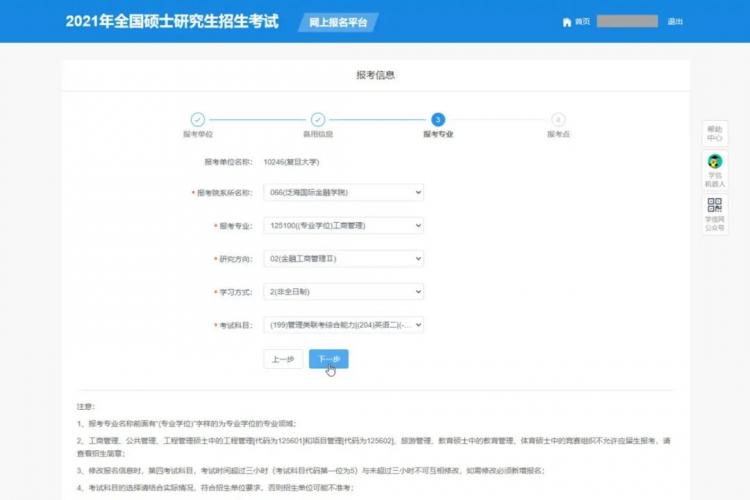Click the 10246(复旦大学) value text
Viewport: 750px width, 500px height.
pyautogui.click(x=291, y=162)
